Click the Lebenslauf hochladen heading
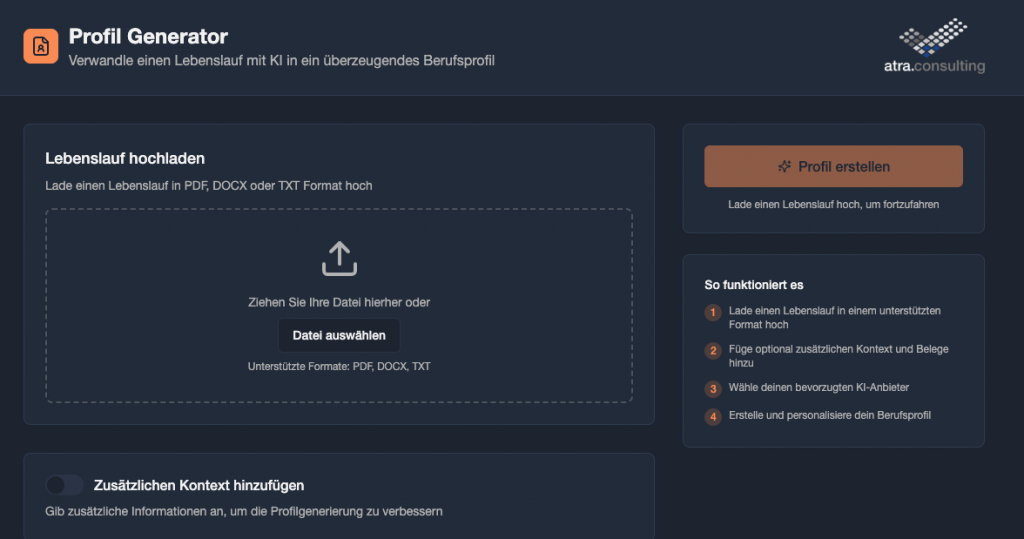The width and height of the screenshot is (1024, 539). click(x=125, y=158)
